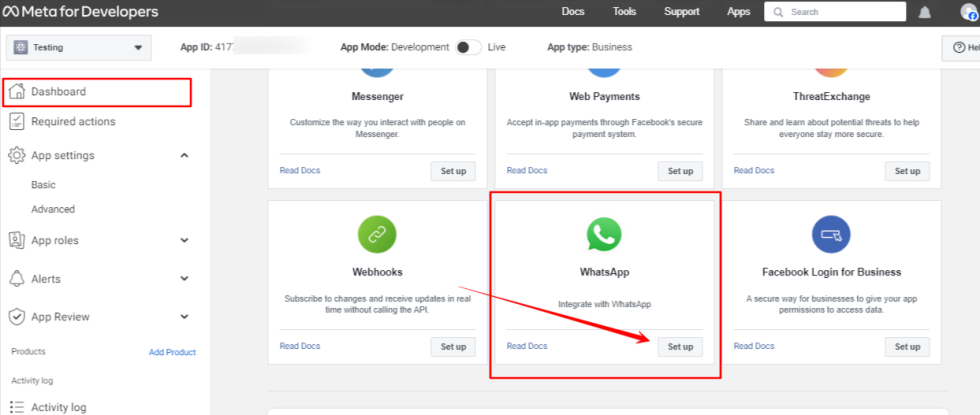Expand the Alerts chevron
The height and width of the screenshot is (415, 980).
pos(184,278)
